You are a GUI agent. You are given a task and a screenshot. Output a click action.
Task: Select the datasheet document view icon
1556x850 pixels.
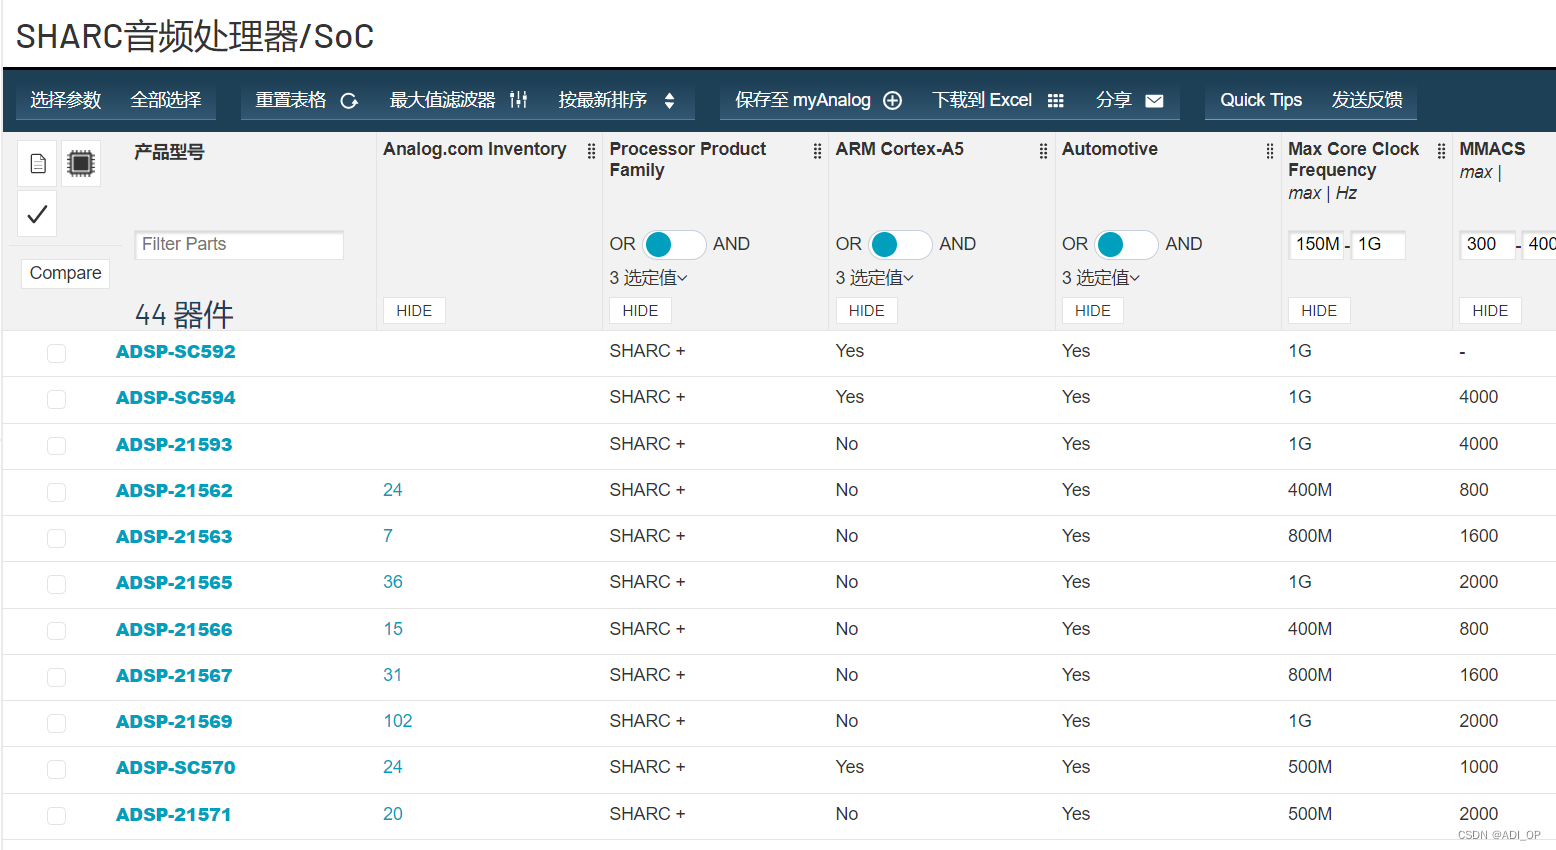(38, 163)
